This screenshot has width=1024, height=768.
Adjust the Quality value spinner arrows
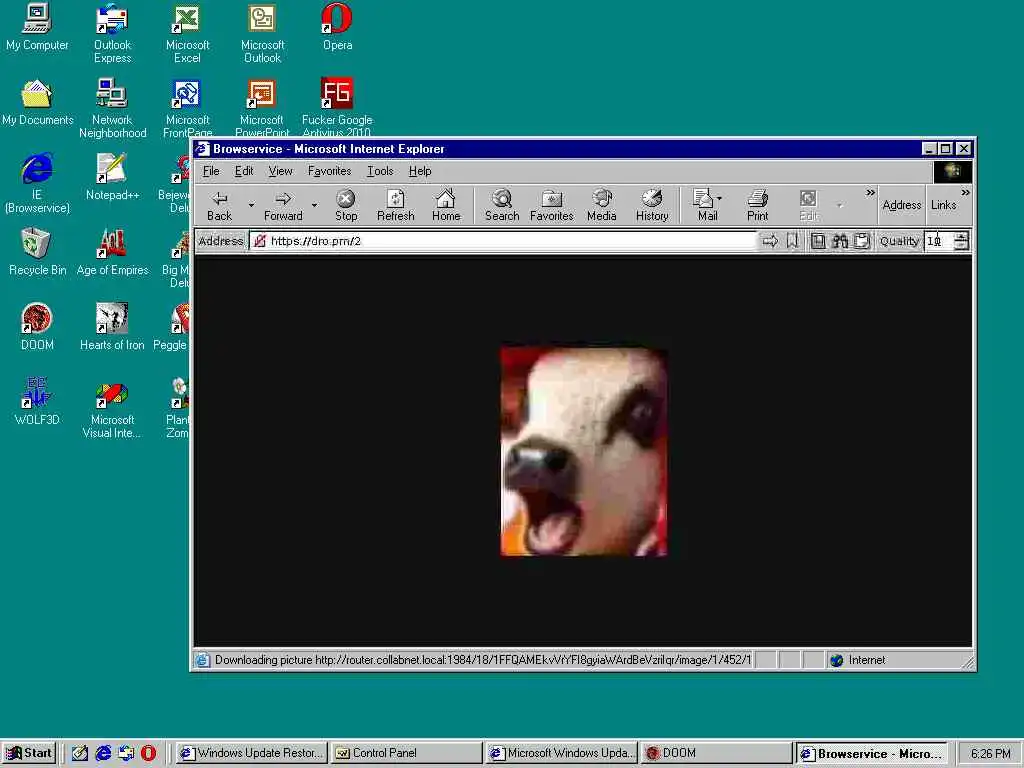[x=961, y=241]
